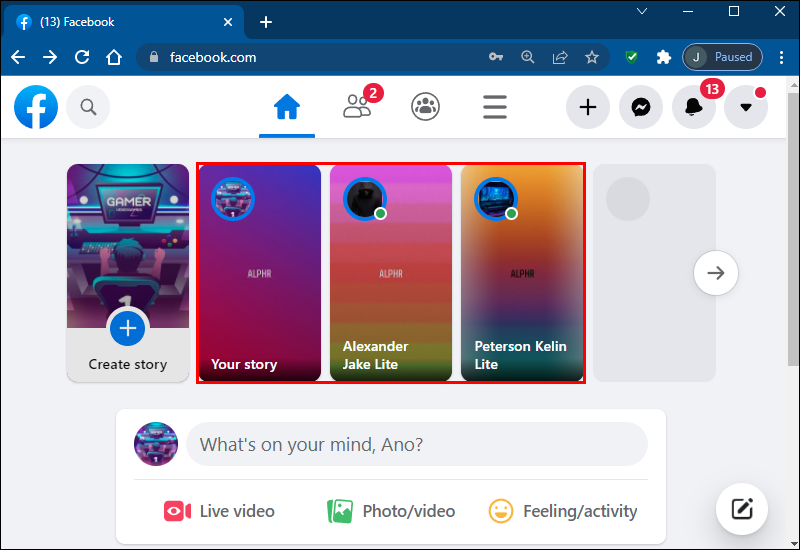Click the Facebook logo
800x550 pixels.
pyautogui.click(x=36, y=107)
